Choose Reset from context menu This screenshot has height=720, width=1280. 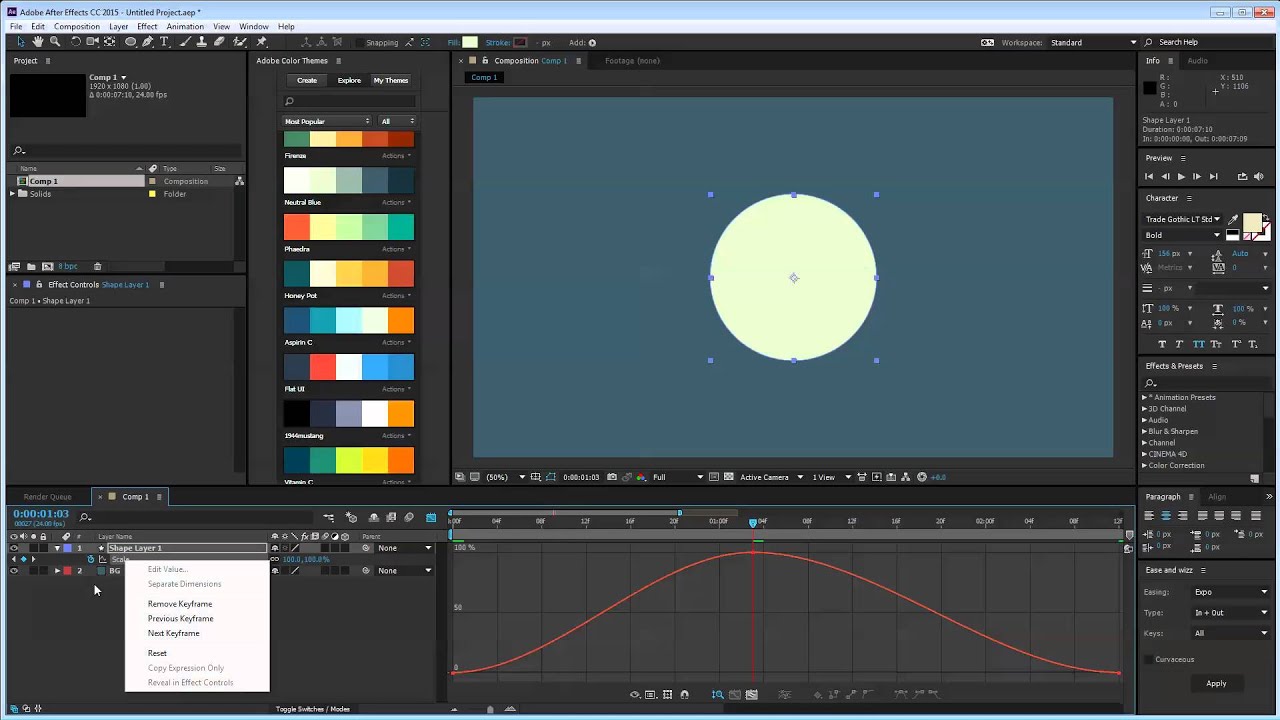[157, 653]
